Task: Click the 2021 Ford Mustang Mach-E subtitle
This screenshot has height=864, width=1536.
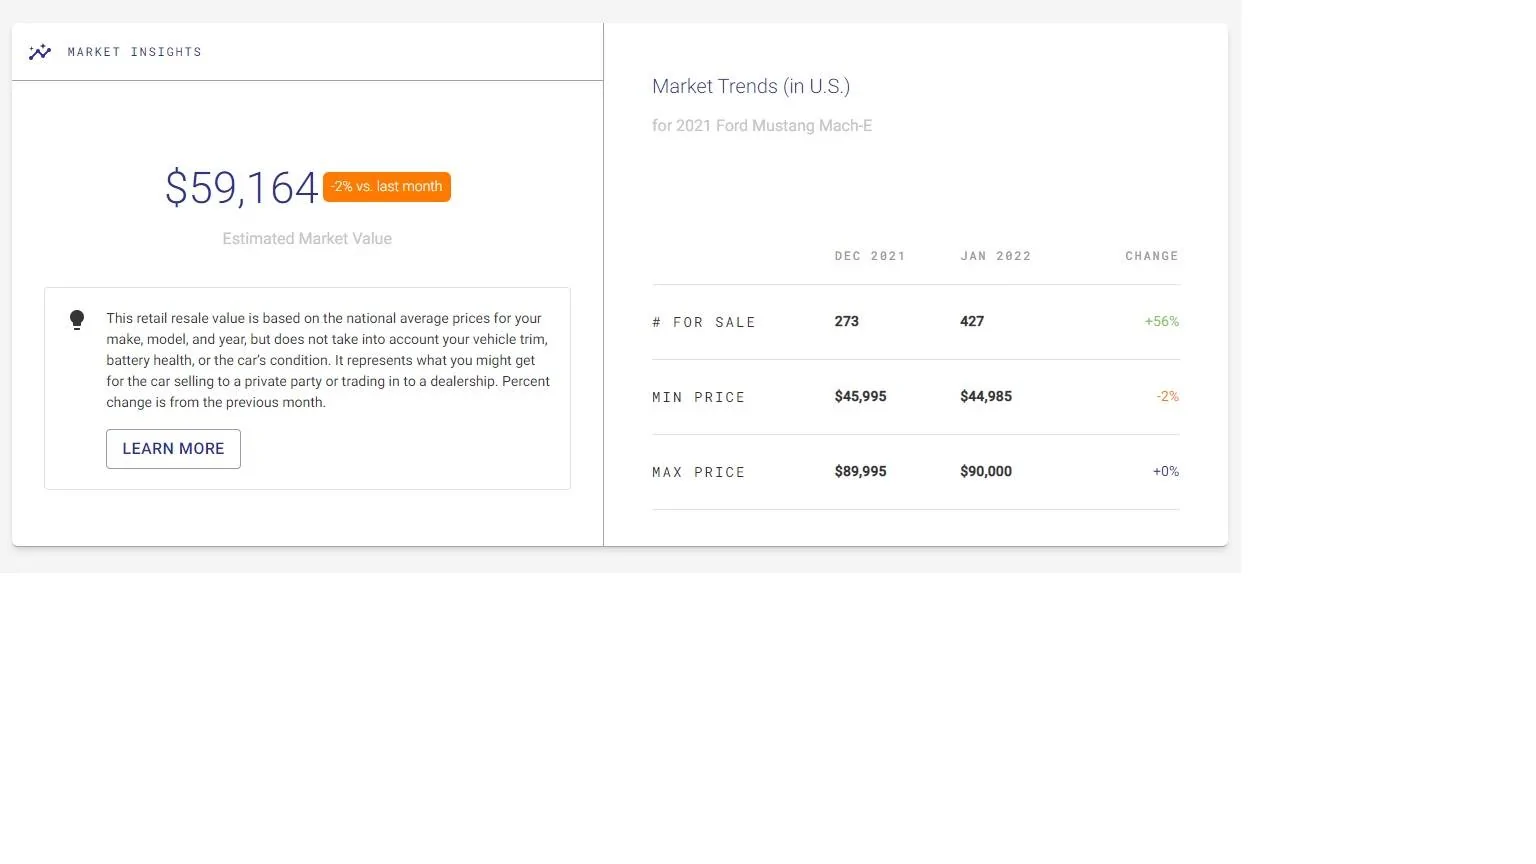Action: tap(762, 126)
